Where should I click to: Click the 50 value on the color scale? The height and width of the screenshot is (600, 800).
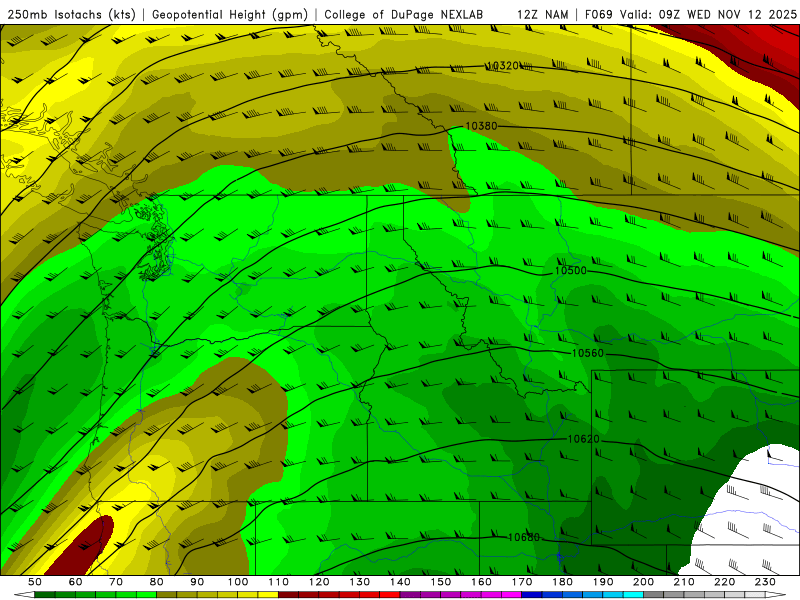pyautogui.click(x=35, y=582)
